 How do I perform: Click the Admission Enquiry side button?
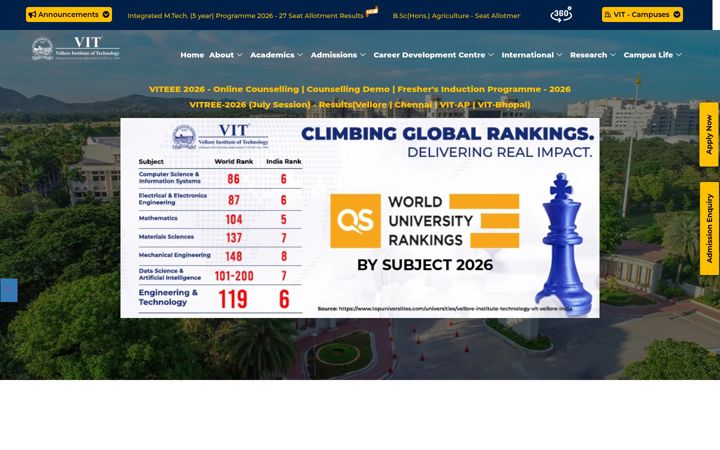[x=709, y=229]
